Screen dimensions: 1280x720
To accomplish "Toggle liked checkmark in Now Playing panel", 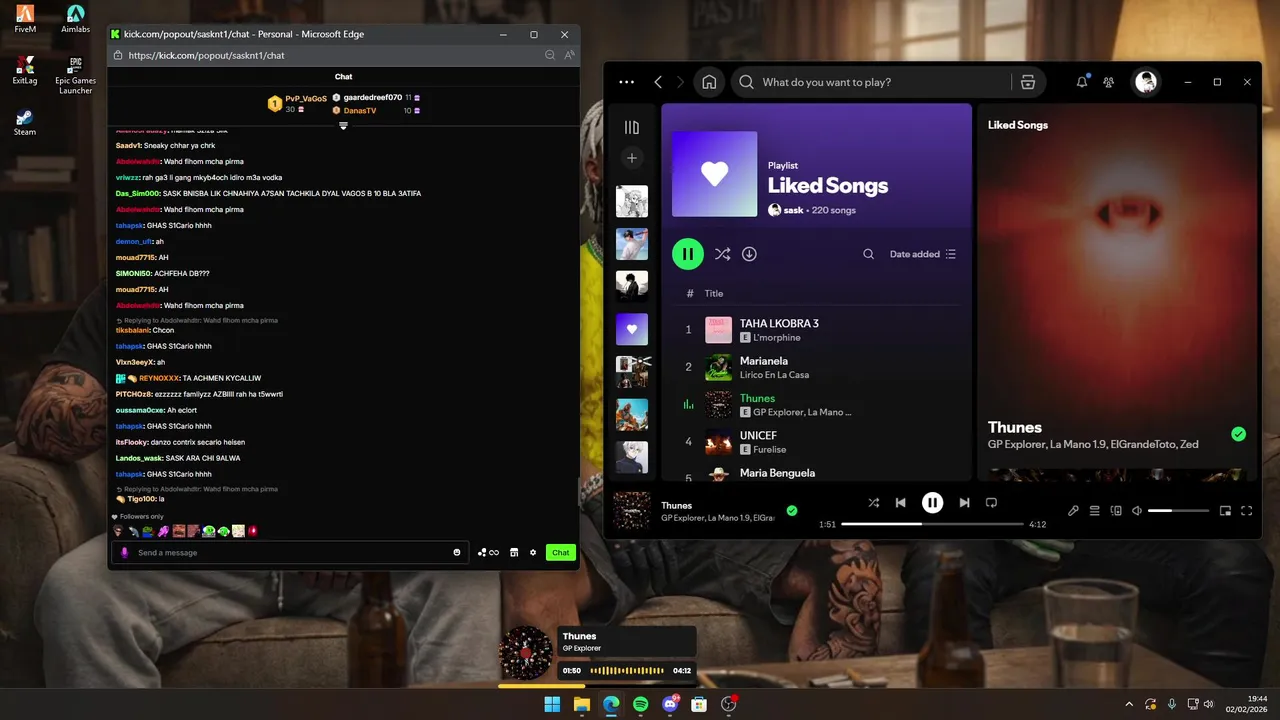I will coord(1238,434).
